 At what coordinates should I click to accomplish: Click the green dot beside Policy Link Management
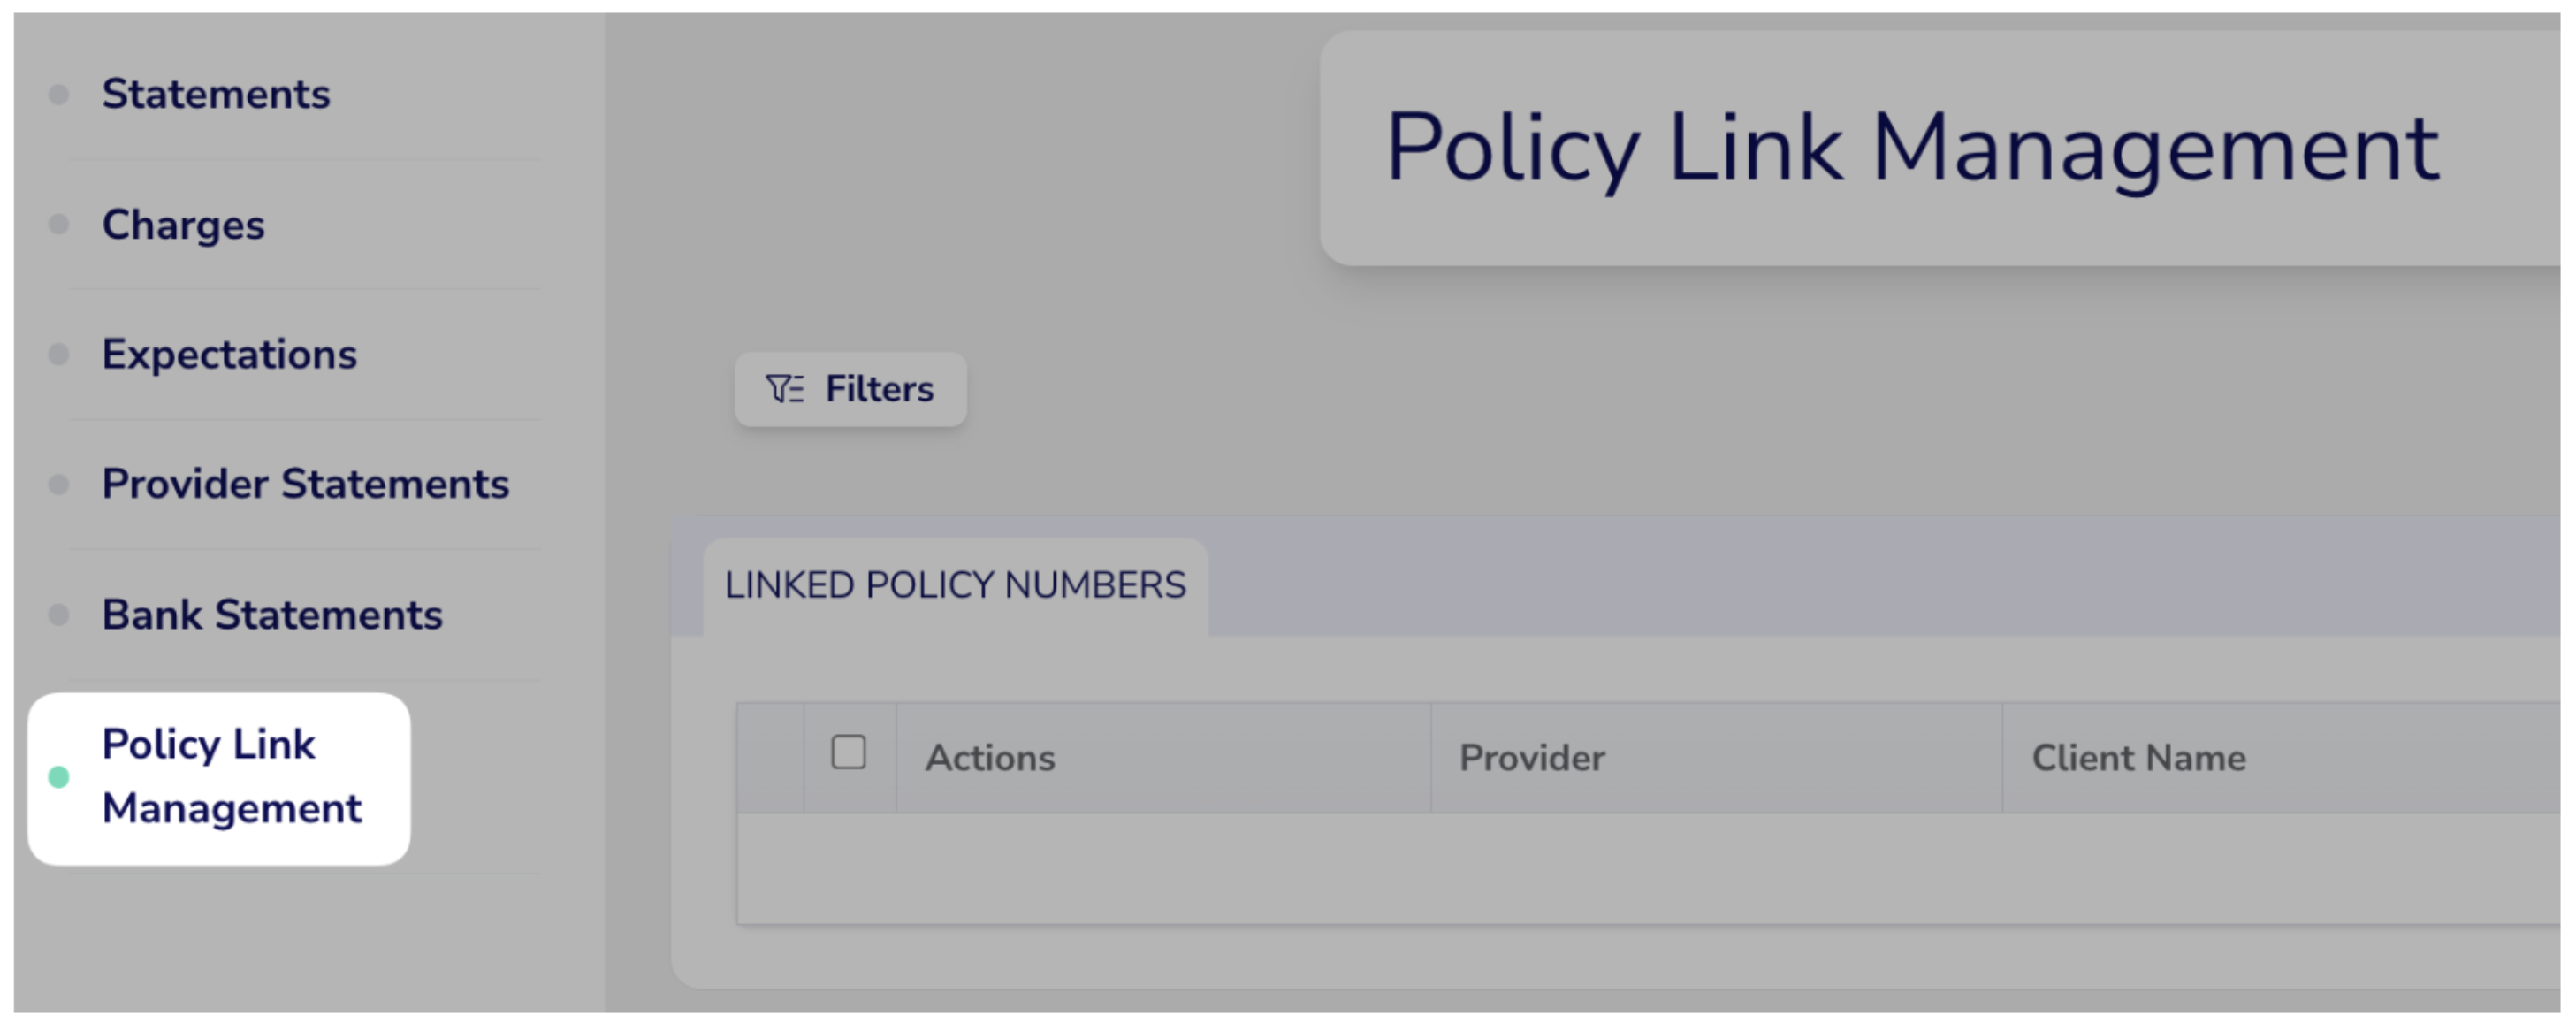59,777
